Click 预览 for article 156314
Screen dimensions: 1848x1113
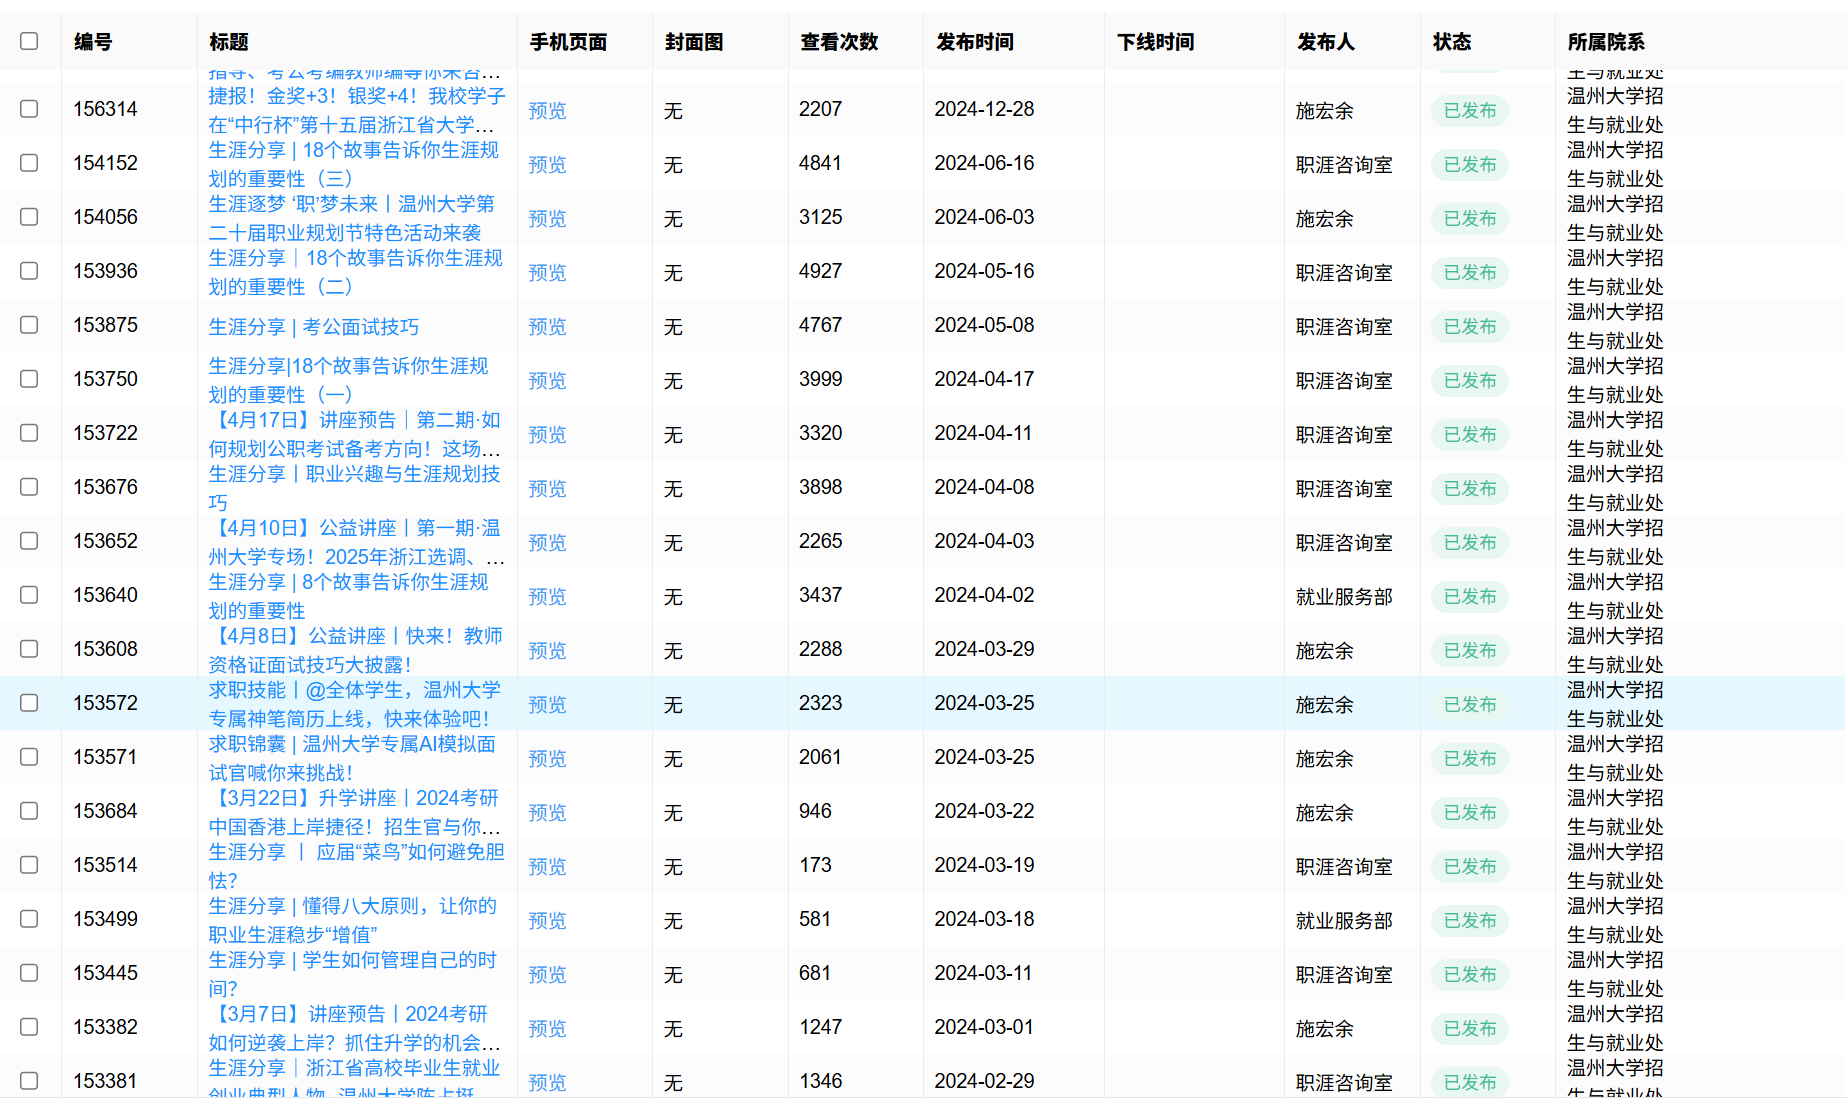coord(547,111)
